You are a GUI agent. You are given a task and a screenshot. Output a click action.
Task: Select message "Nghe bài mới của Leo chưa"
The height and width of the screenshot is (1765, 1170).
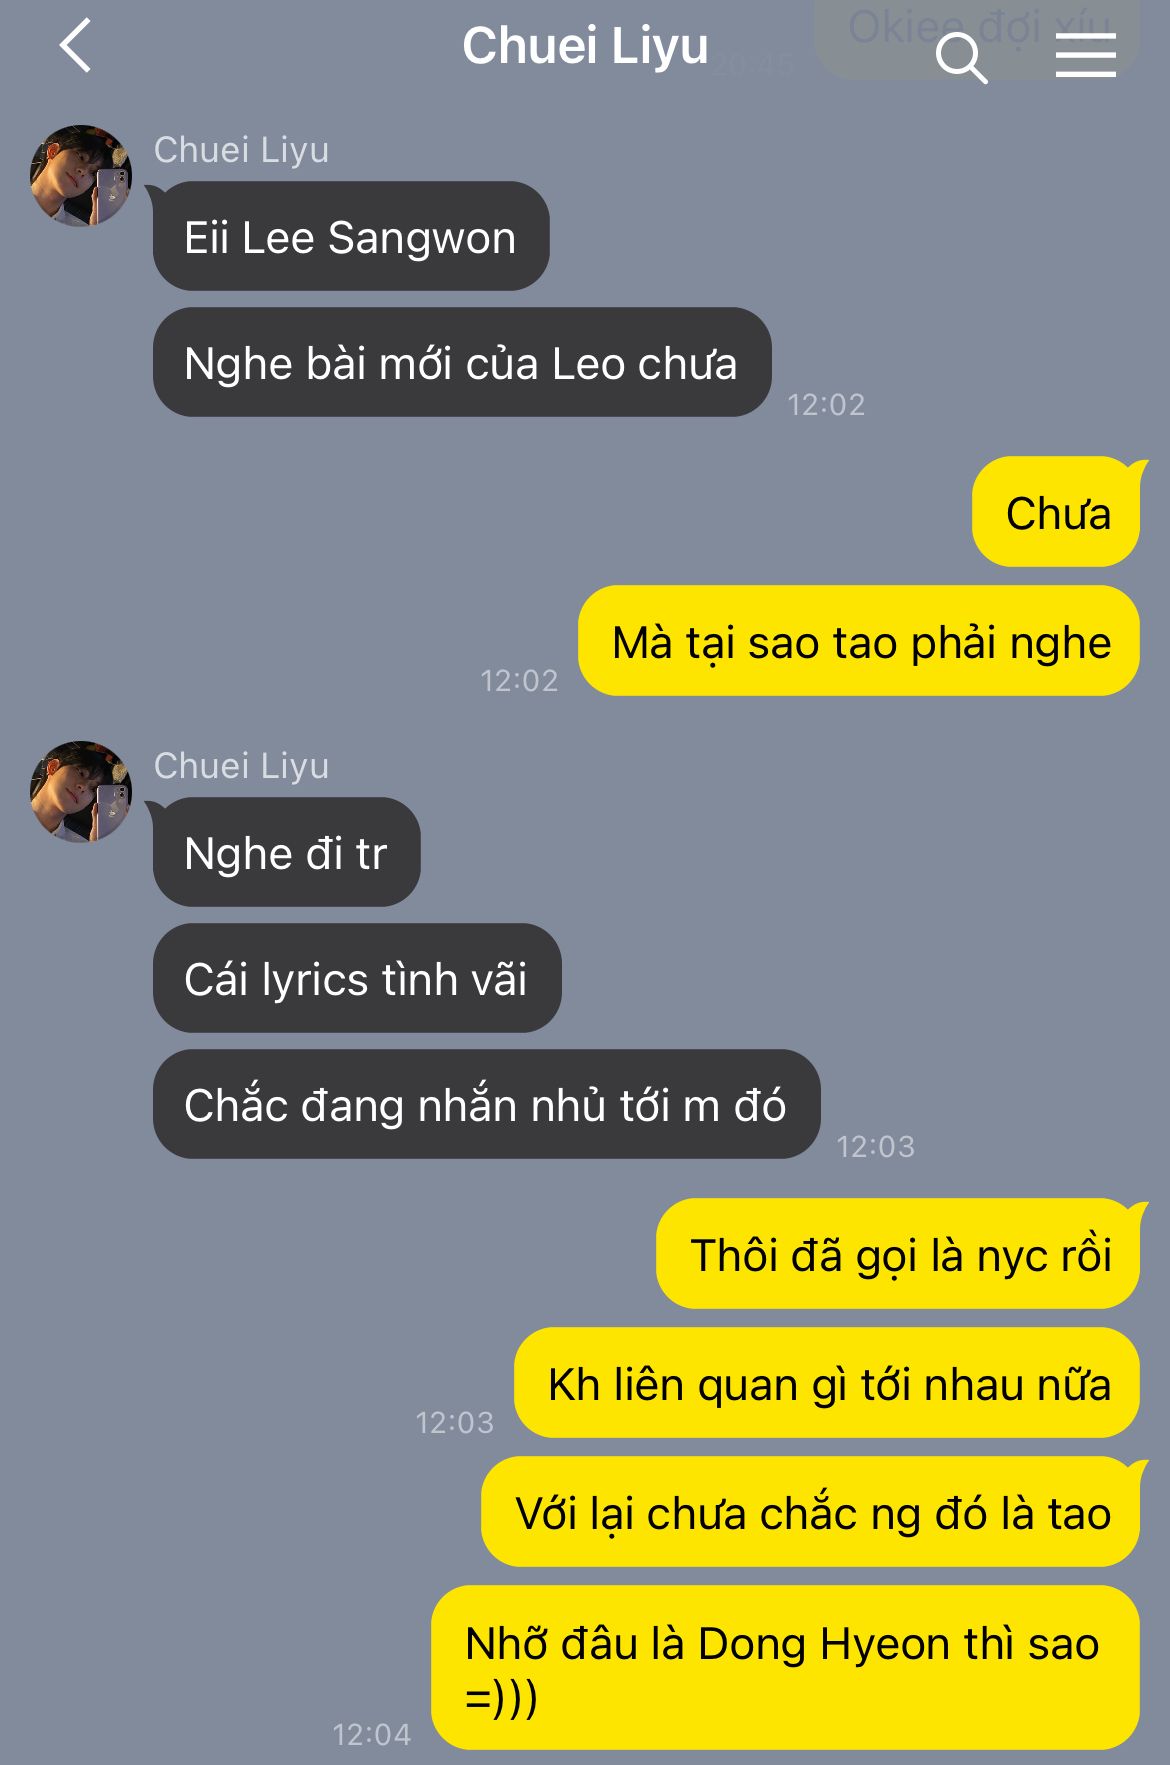tap(462, 363)
